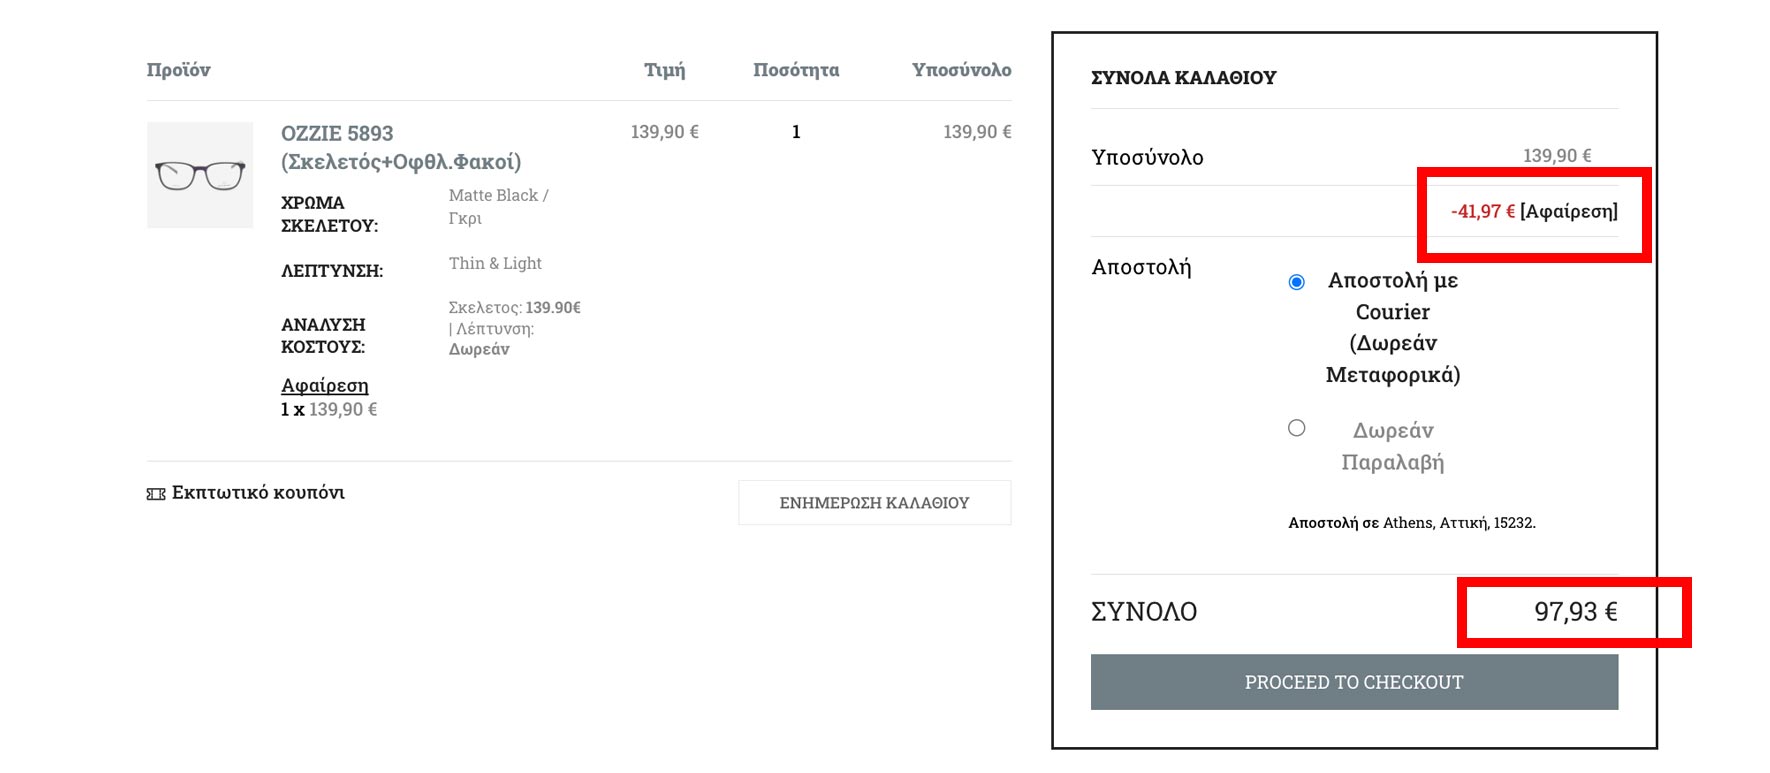Open the OZZIE 5893 glasses thumbnail
Screen dimensions: 1770x773
tap(200, 175)
